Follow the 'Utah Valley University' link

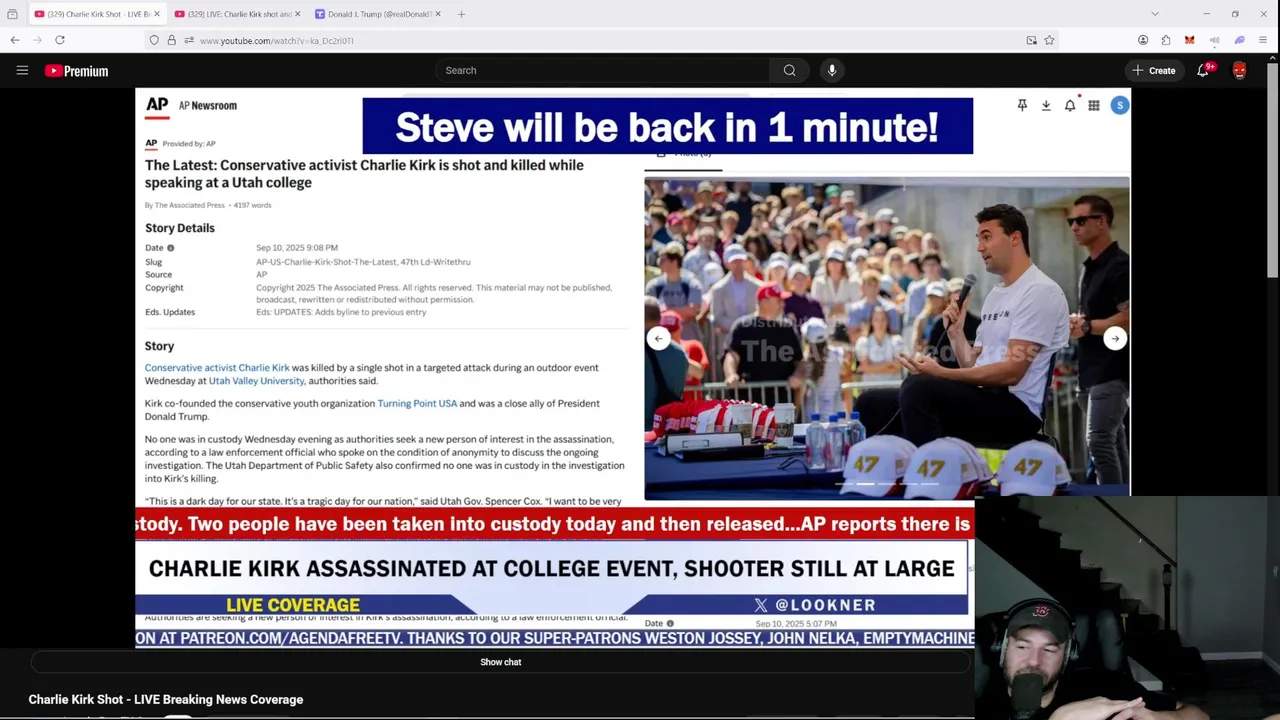point(256,381)
